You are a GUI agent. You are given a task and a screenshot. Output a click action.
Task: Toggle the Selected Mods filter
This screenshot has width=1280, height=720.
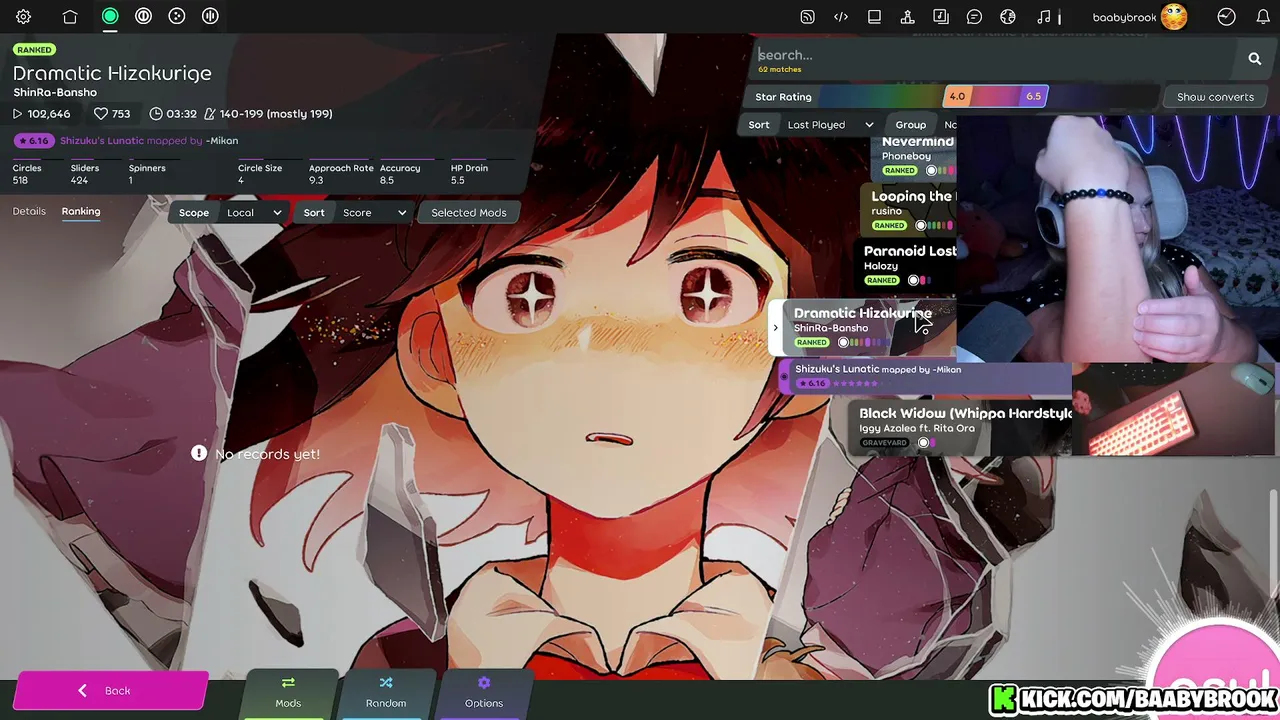pyautogui.click(x=469, y=213)
